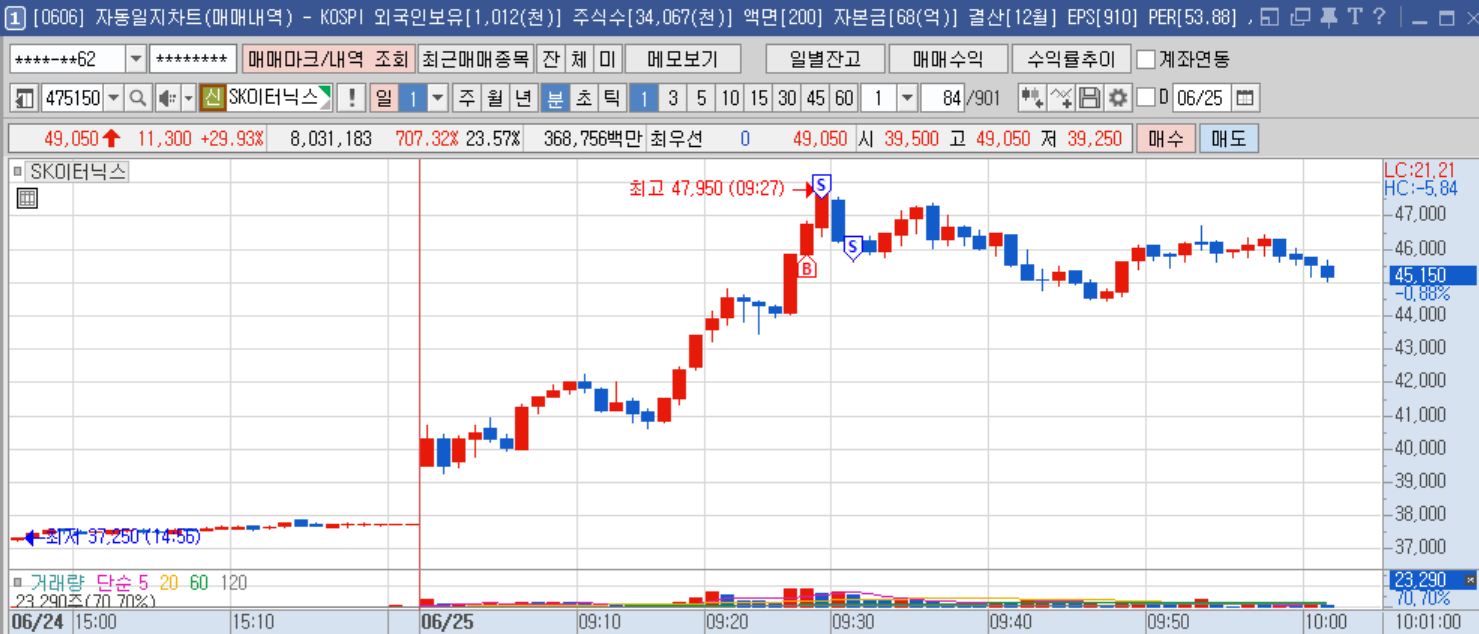Click 매매마크/내역 조회 button
This screenshot has height=634, width=1479.
(x=327, y=59)
